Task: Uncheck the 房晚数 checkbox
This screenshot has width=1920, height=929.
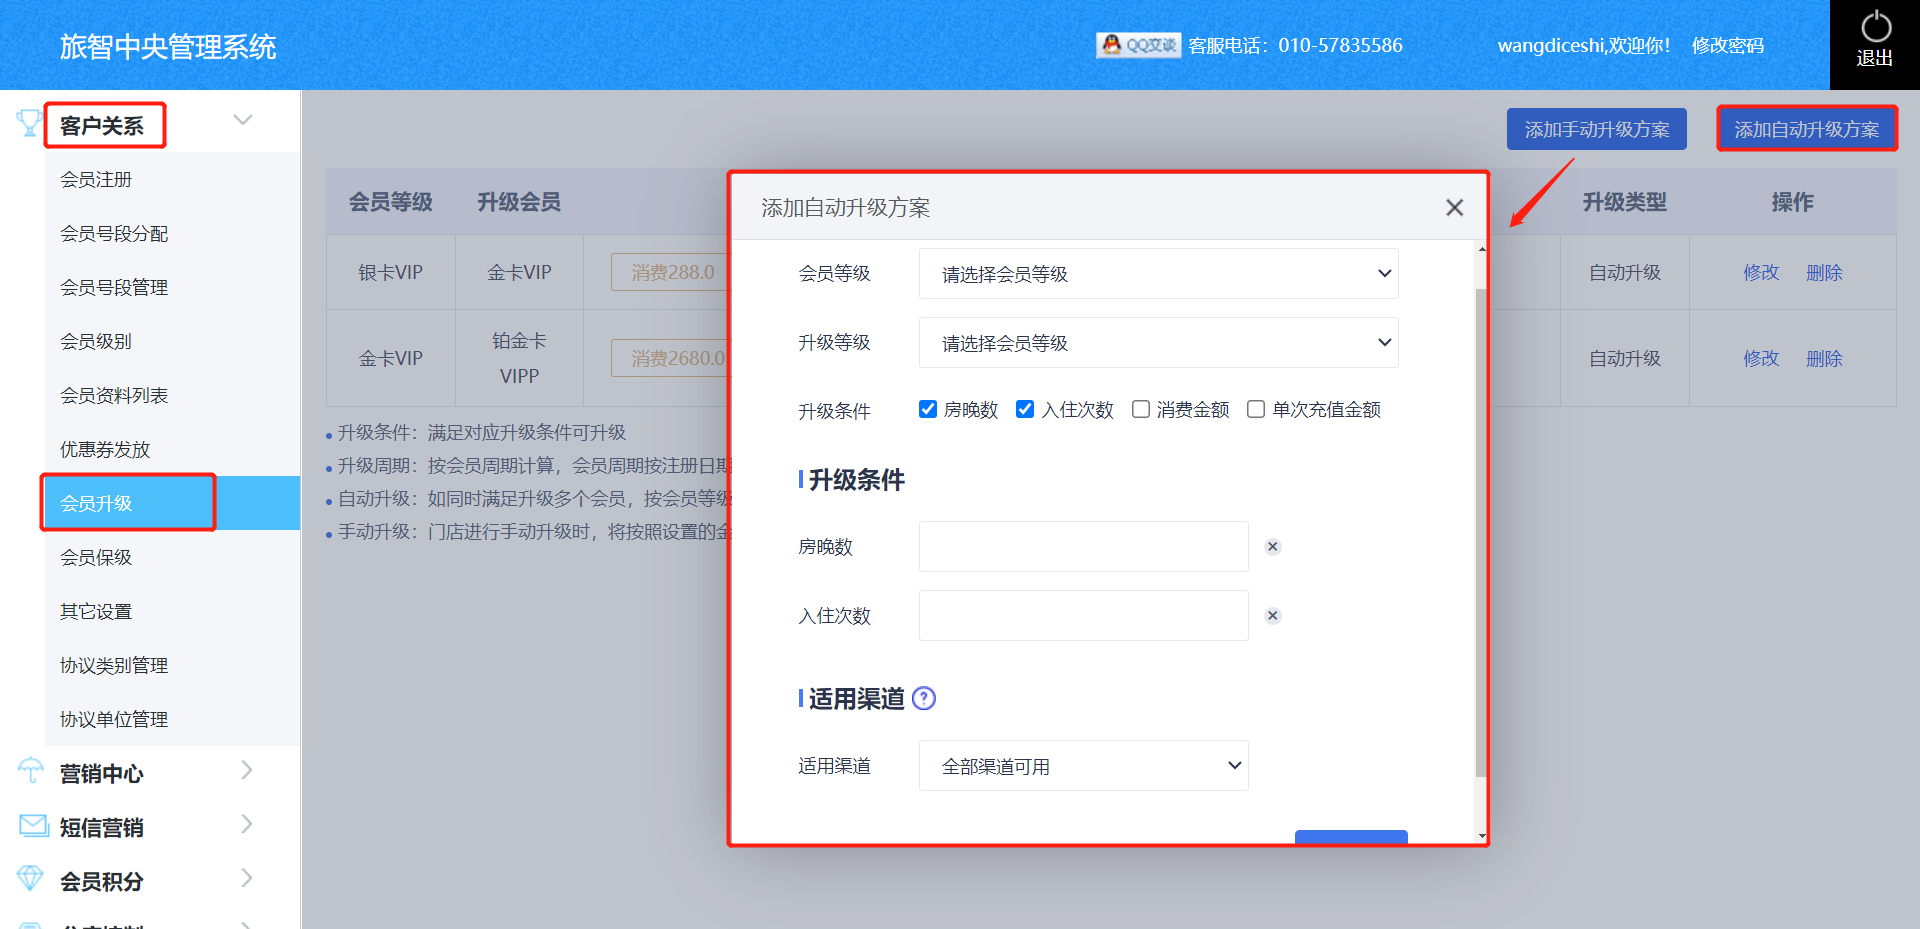Action: point(928,409)
